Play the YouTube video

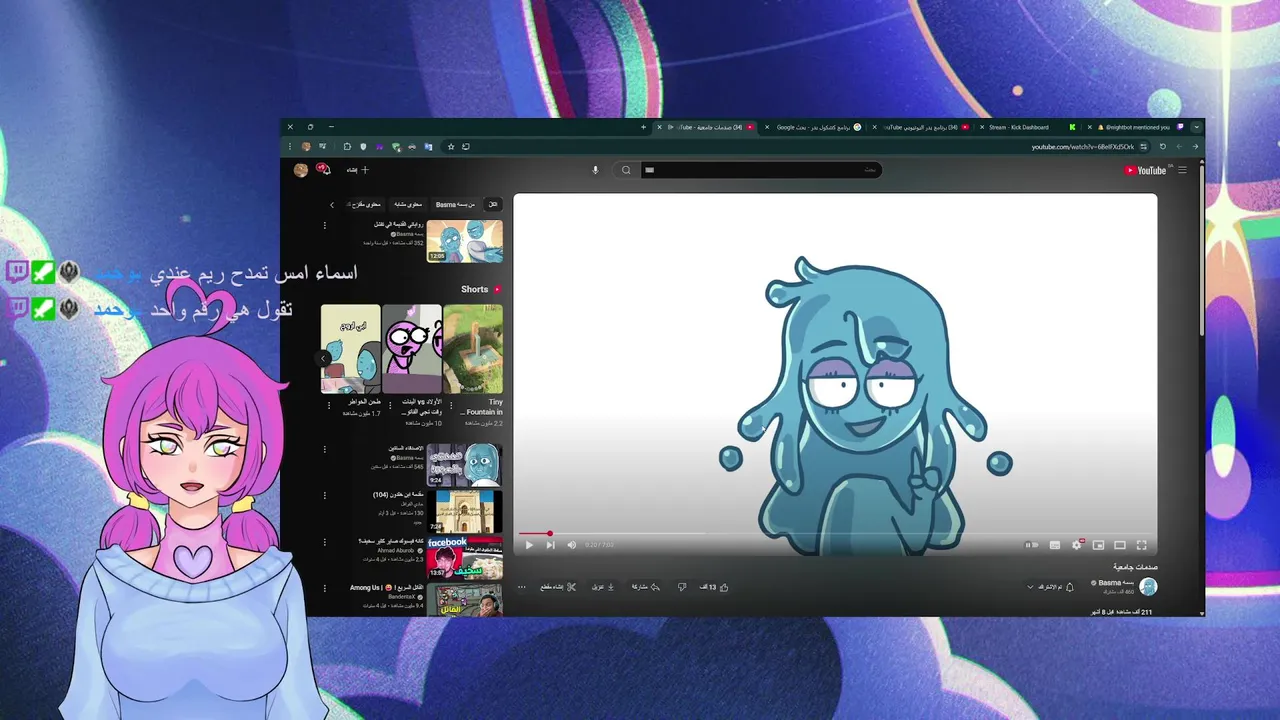click(x=529, y=545)
